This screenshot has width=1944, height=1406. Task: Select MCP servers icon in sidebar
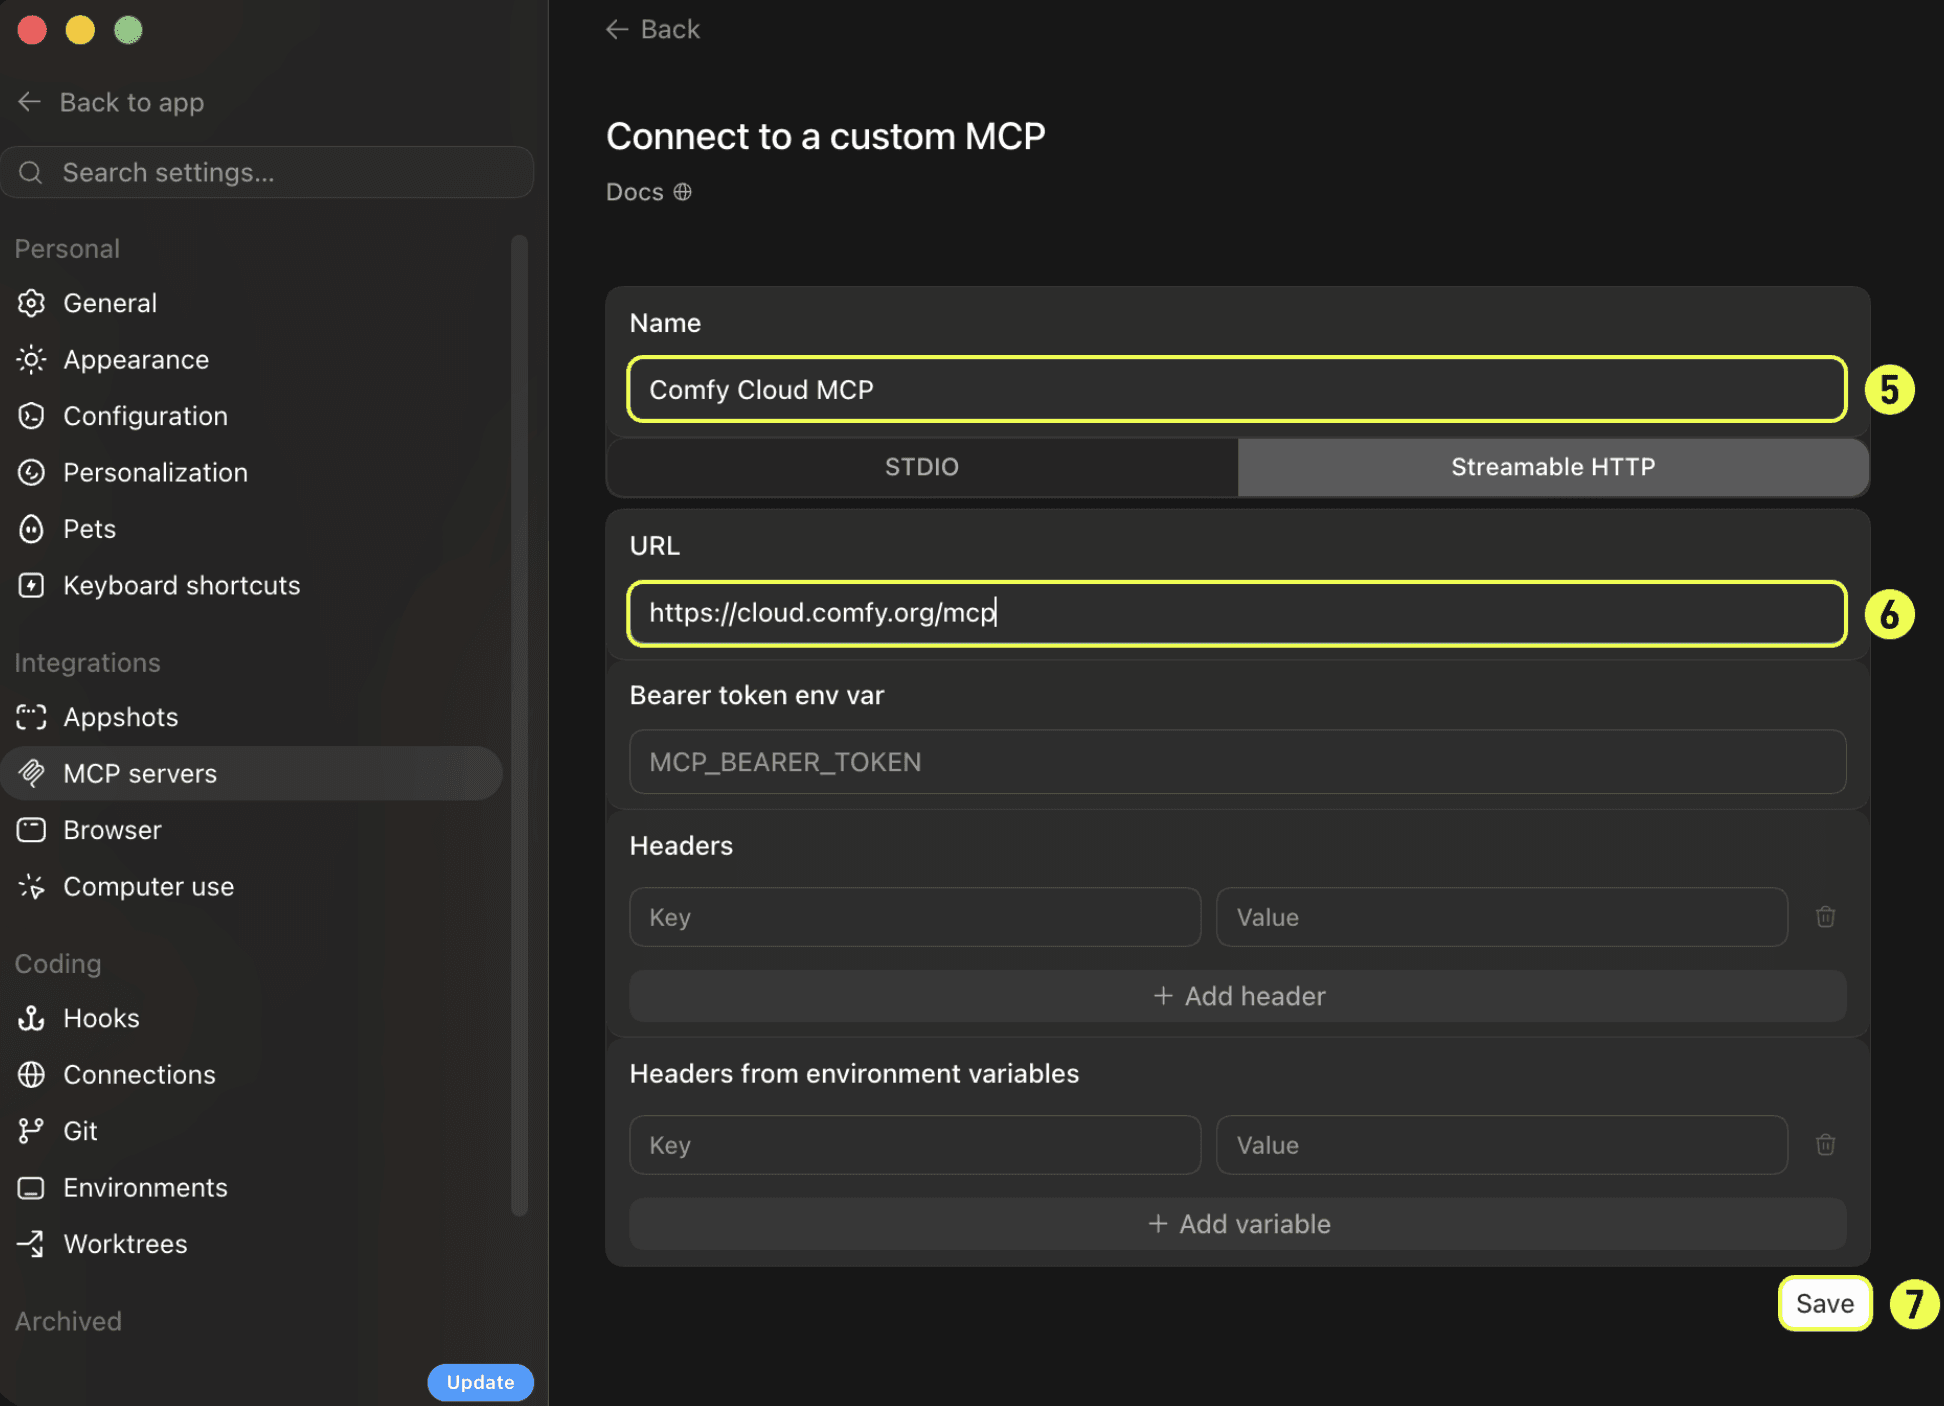32,773
